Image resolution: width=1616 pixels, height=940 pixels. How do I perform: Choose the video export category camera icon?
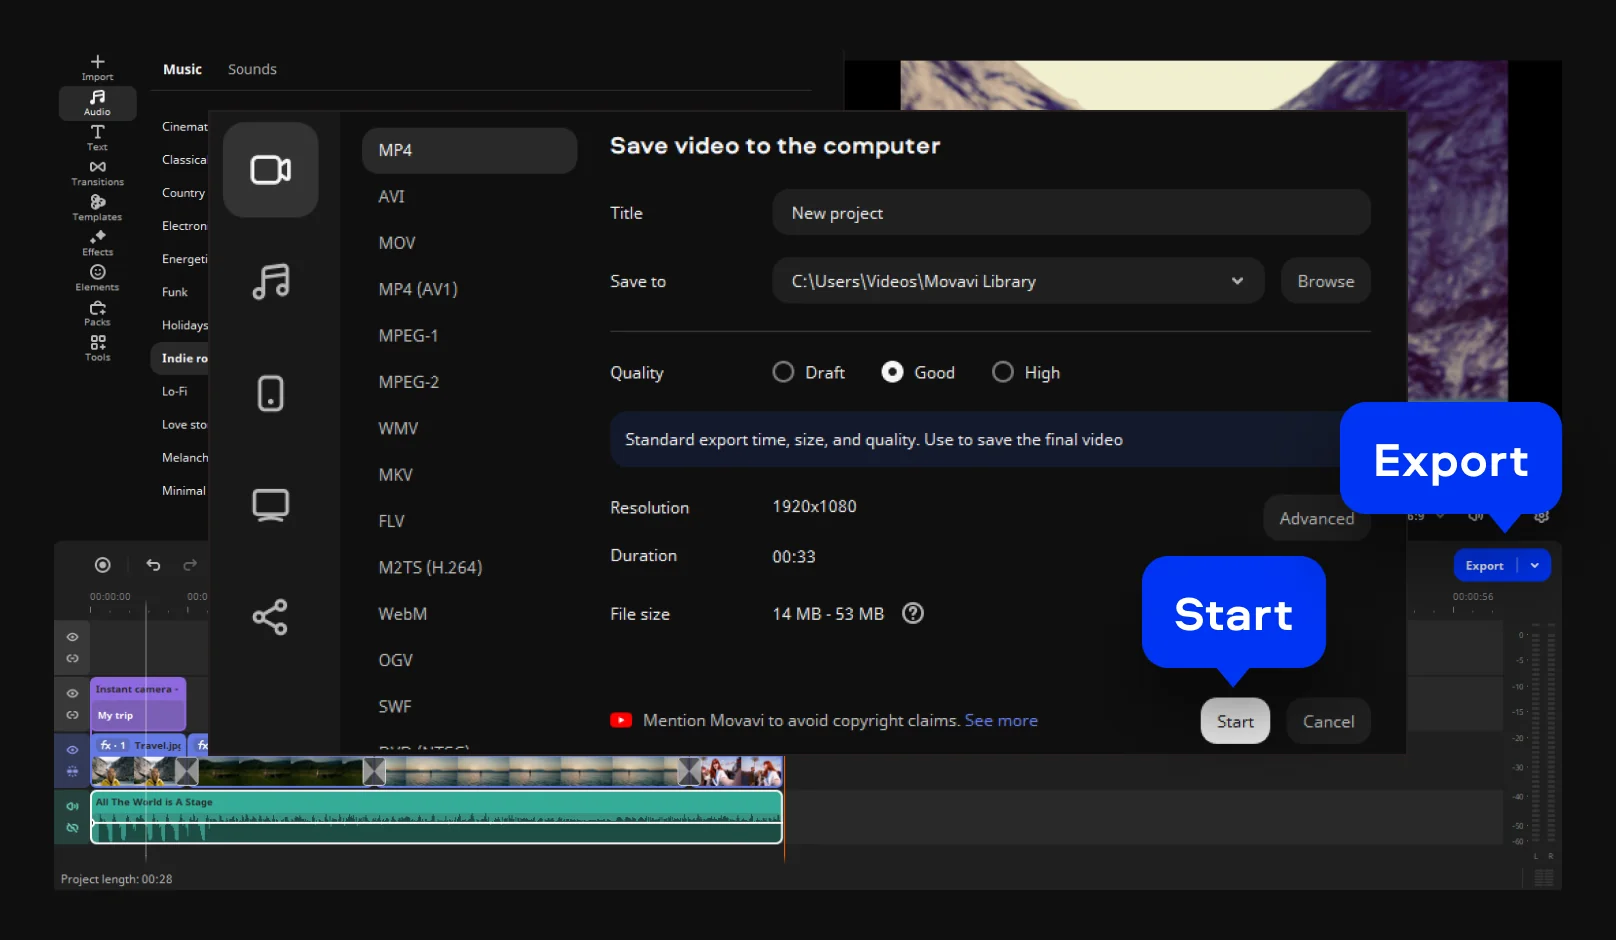click(x=270, y=170)
